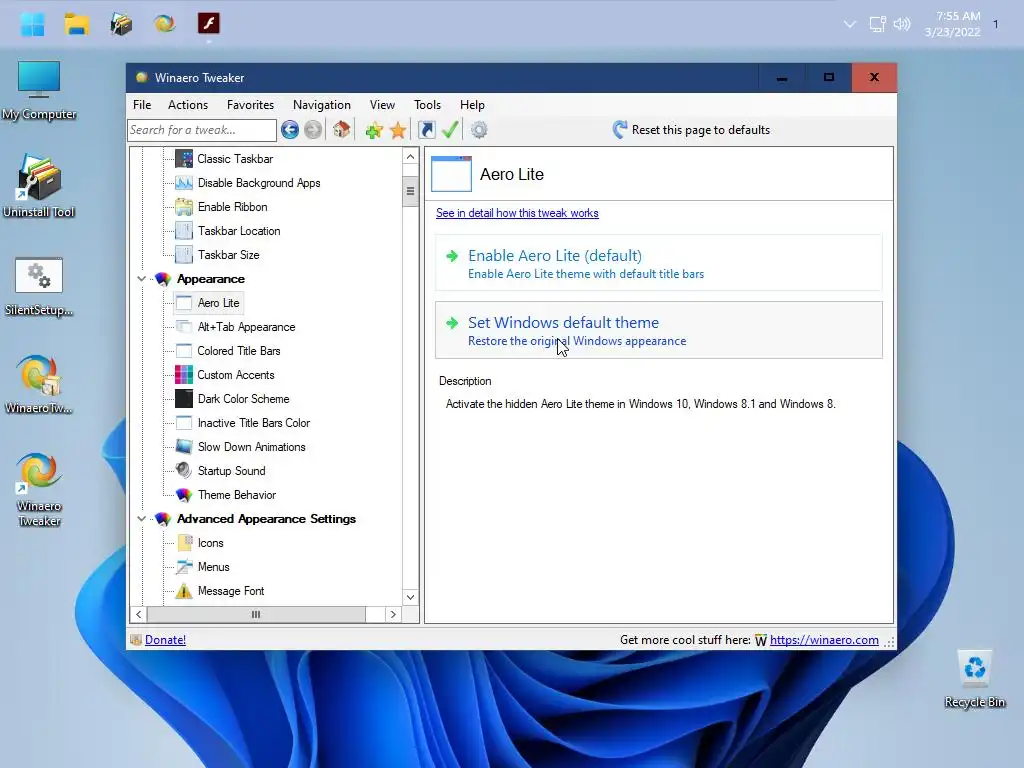Click horizontal scroll left arrow in tree
This screenshot has height=768, width=1024.
(x=138, y=615)
